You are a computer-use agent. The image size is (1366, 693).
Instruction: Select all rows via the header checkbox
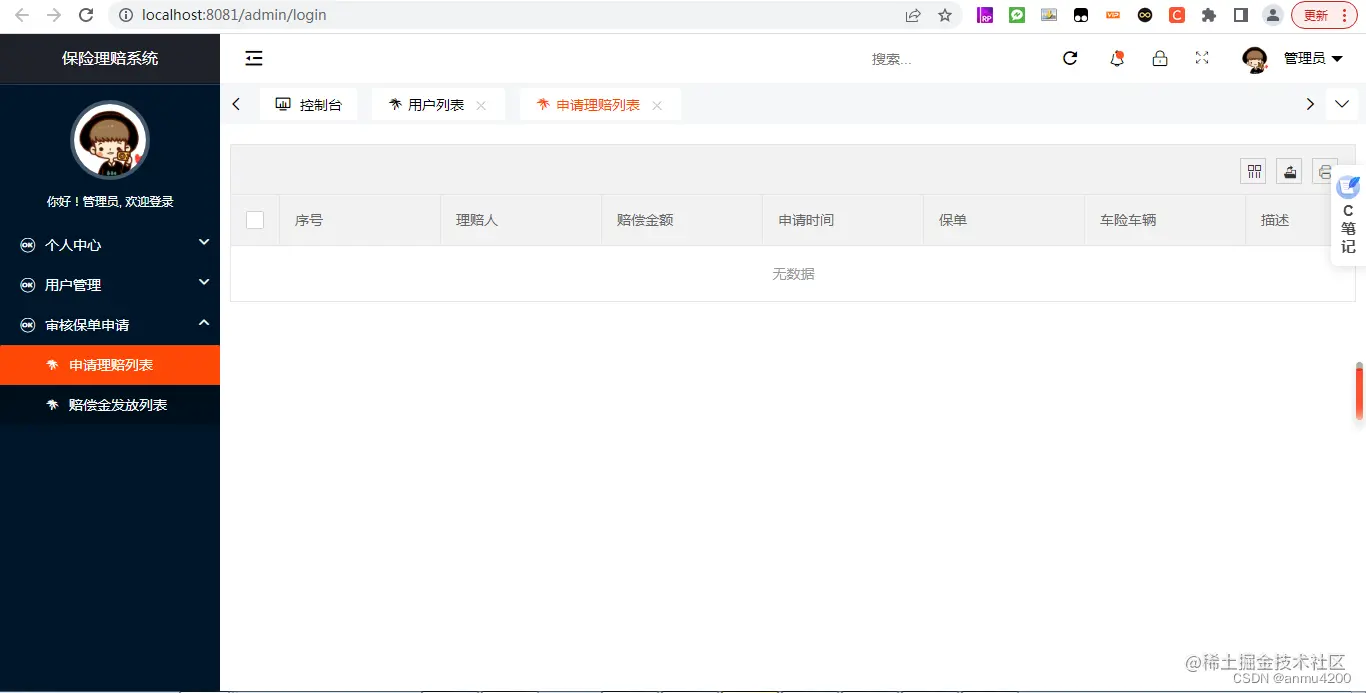pyautogui.click(x=254, y=220)
